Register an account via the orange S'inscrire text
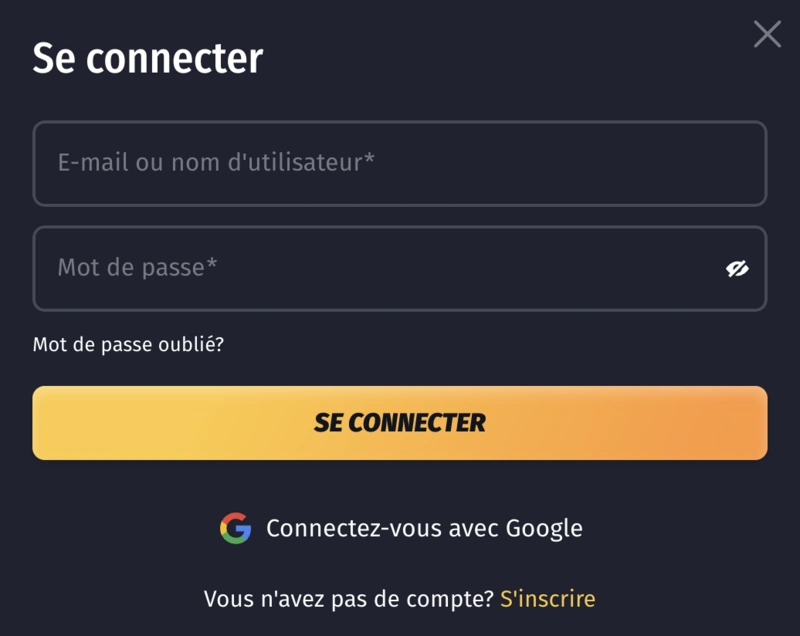Image resolution: width=800 pixels, height=636 pixels. coord(547,599)
